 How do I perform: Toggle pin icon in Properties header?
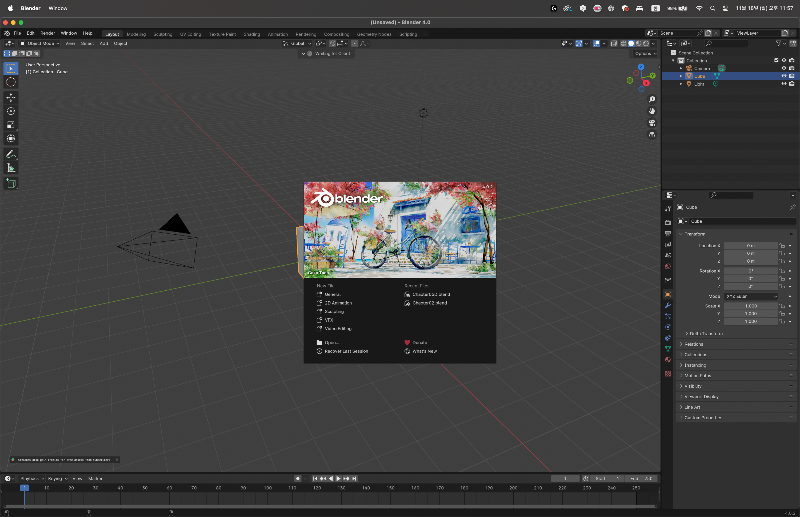[792, 207]
